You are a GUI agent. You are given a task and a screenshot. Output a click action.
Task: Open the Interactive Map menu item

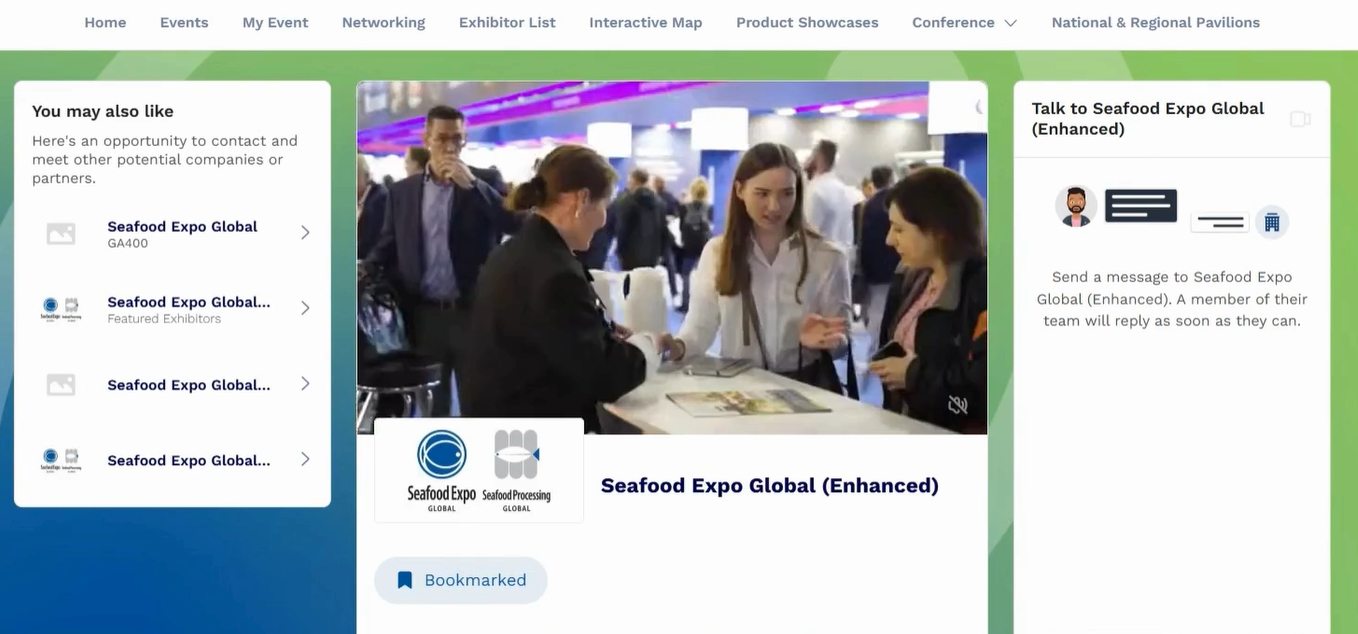646,23
